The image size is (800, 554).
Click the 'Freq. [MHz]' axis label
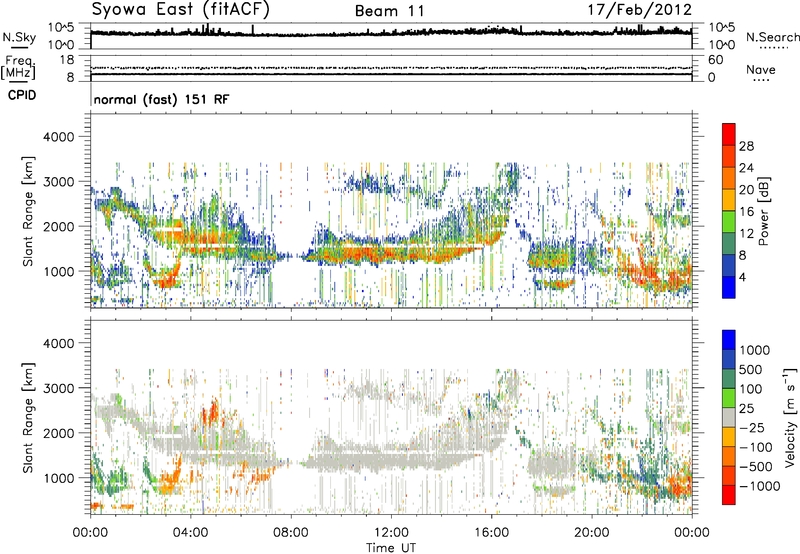coord(19,67)
